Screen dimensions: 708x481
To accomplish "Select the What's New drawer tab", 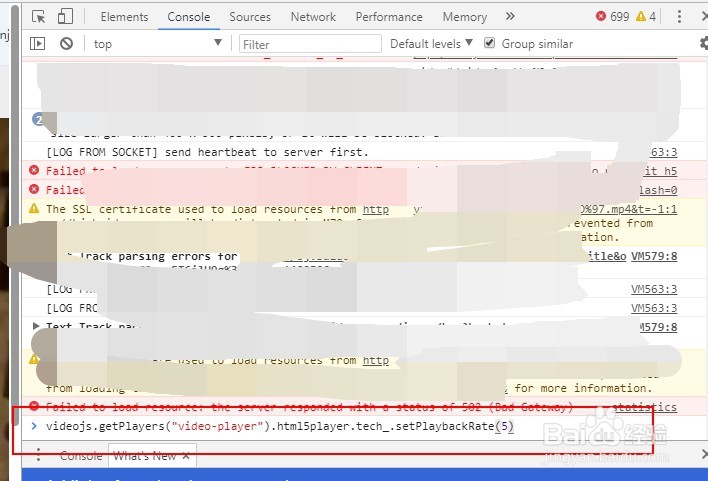I will pos(144,456).
